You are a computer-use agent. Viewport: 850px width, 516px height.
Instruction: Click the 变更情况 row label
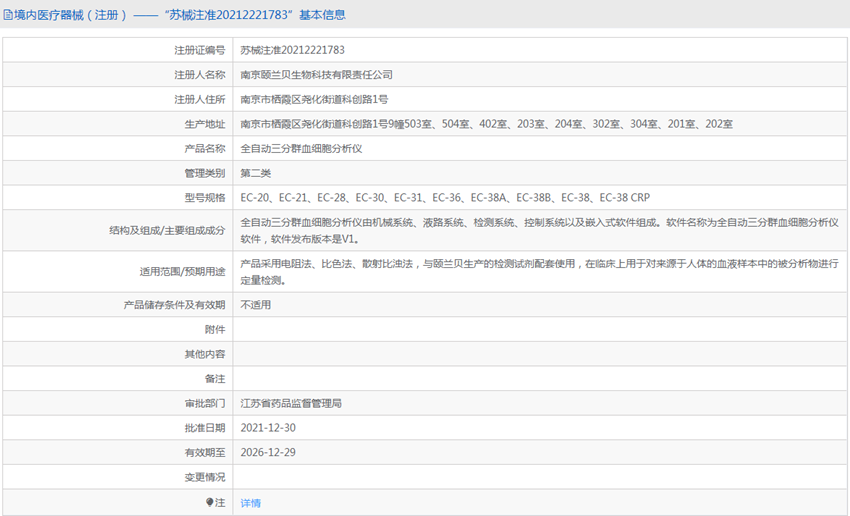tap(204, 477)
